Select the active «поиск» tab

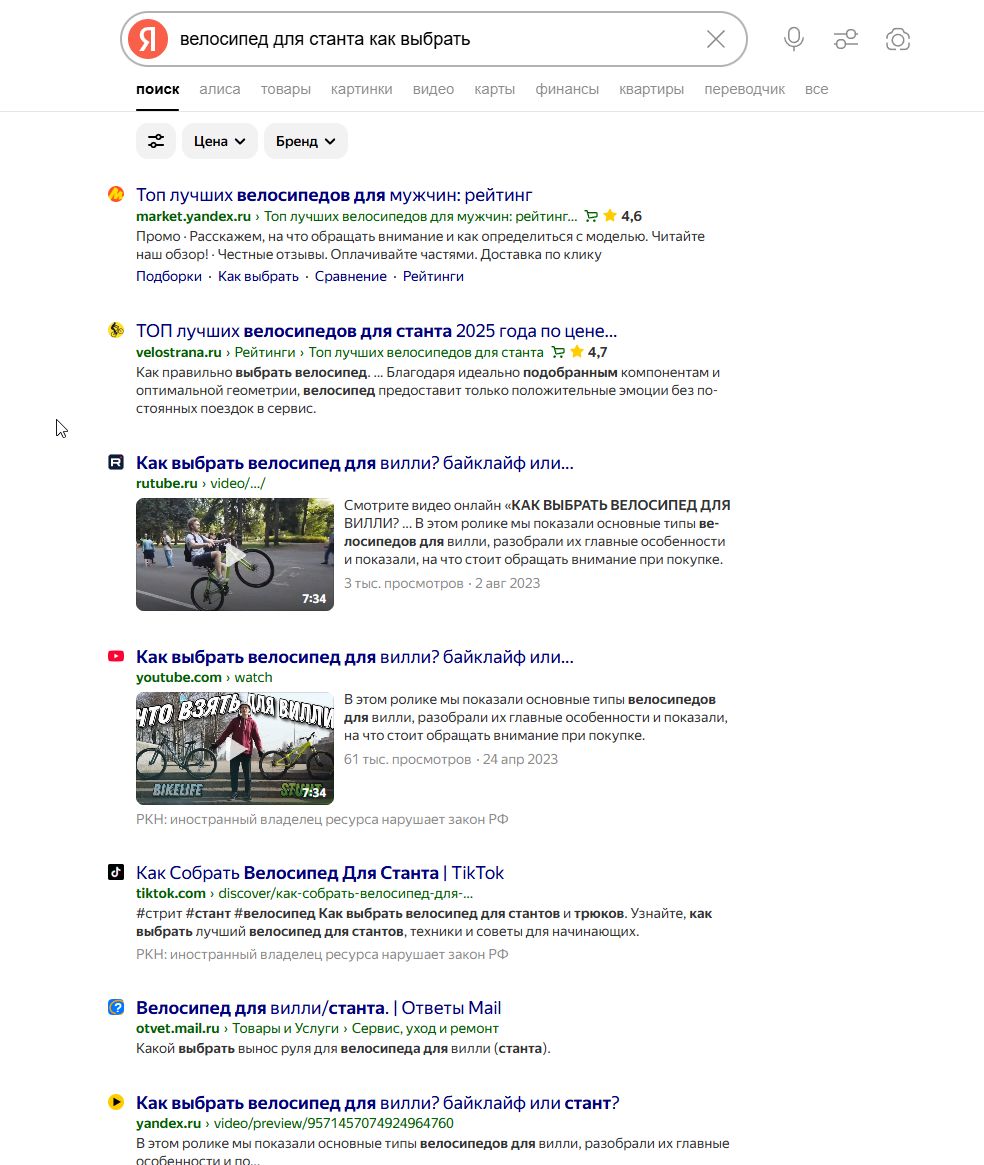pos(158,89)
